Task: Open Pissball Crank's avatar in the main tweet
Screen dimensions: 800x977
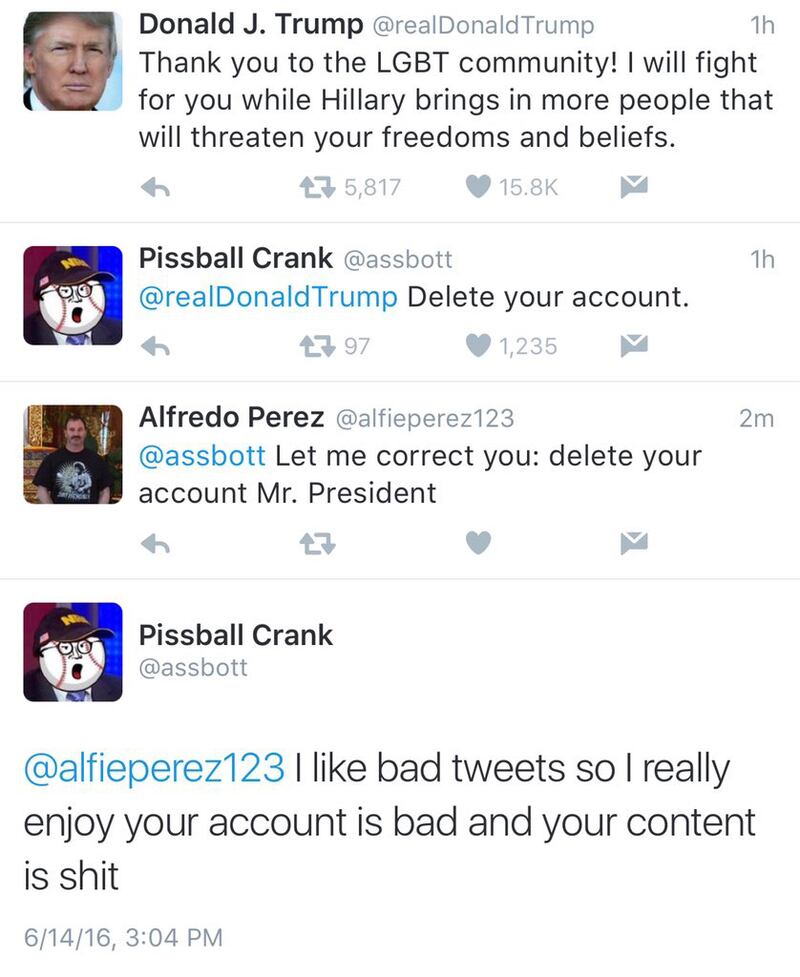Action: [x=71, y=652]
